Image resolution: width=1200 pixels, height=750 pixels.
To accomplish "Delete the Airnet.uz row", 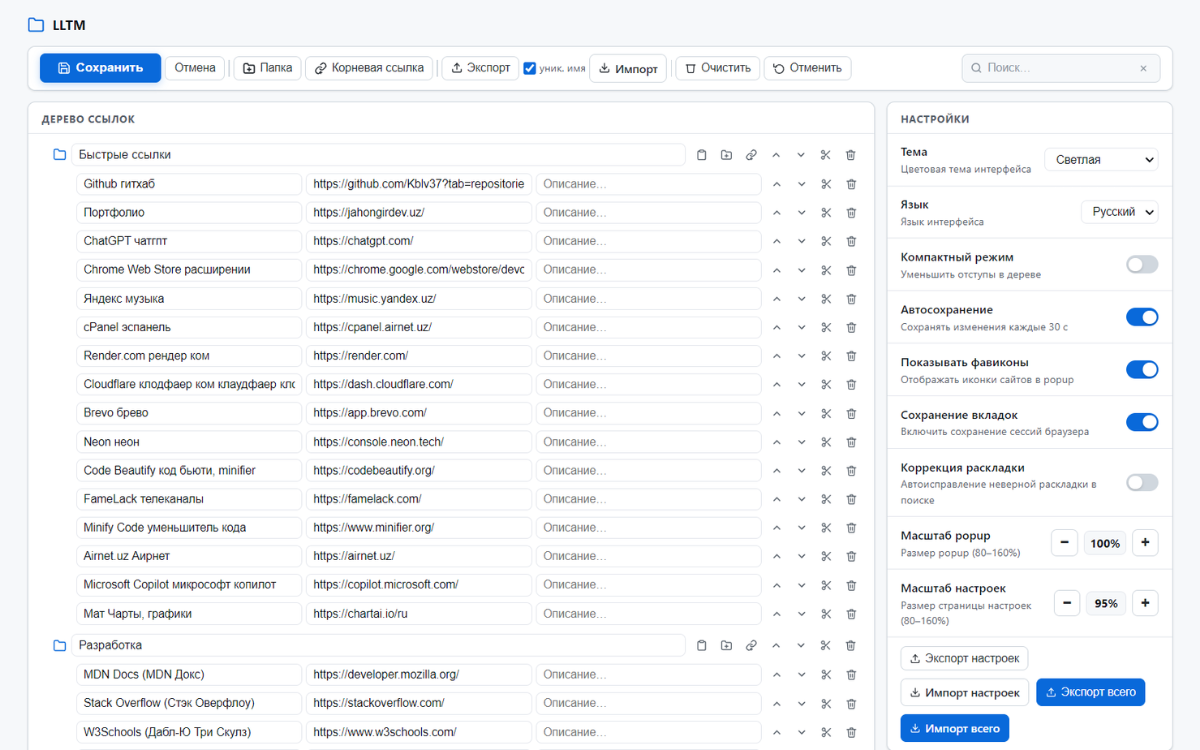I will pyautogui.click(x=851, y=557).
